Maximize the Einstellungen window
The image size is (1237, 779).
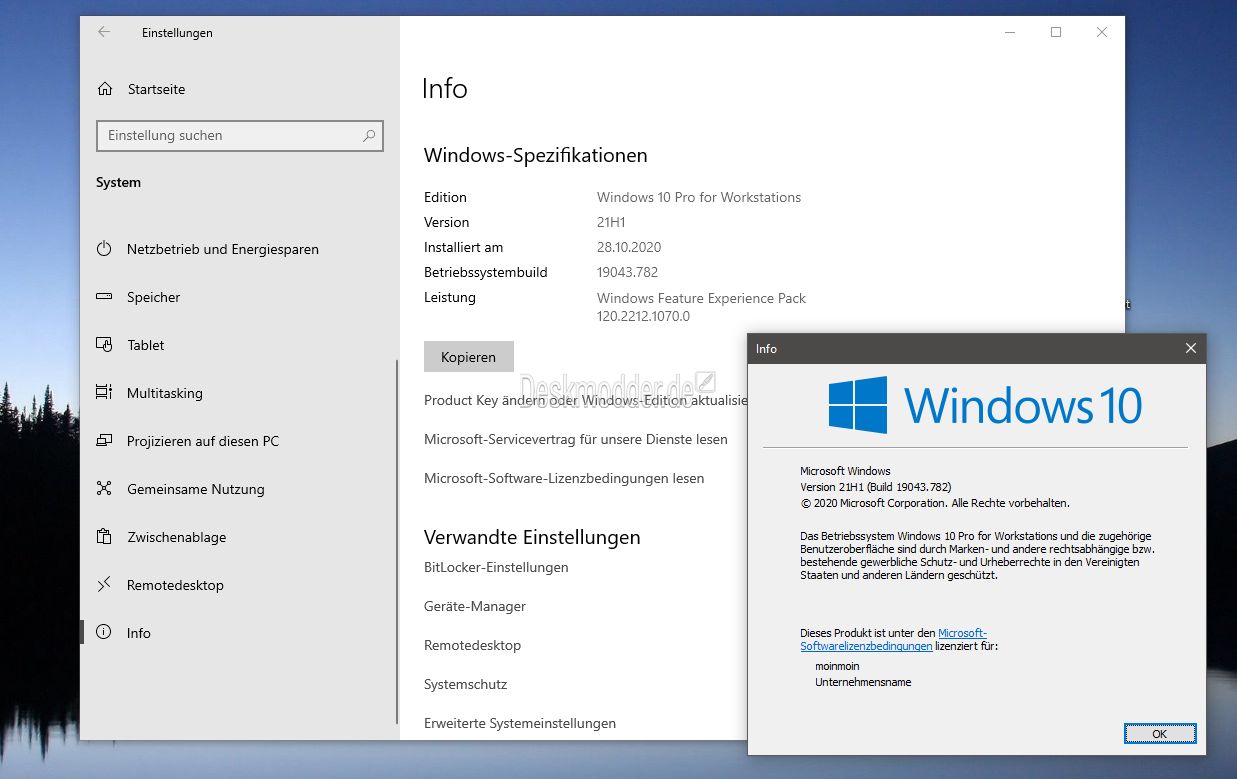1056,32
